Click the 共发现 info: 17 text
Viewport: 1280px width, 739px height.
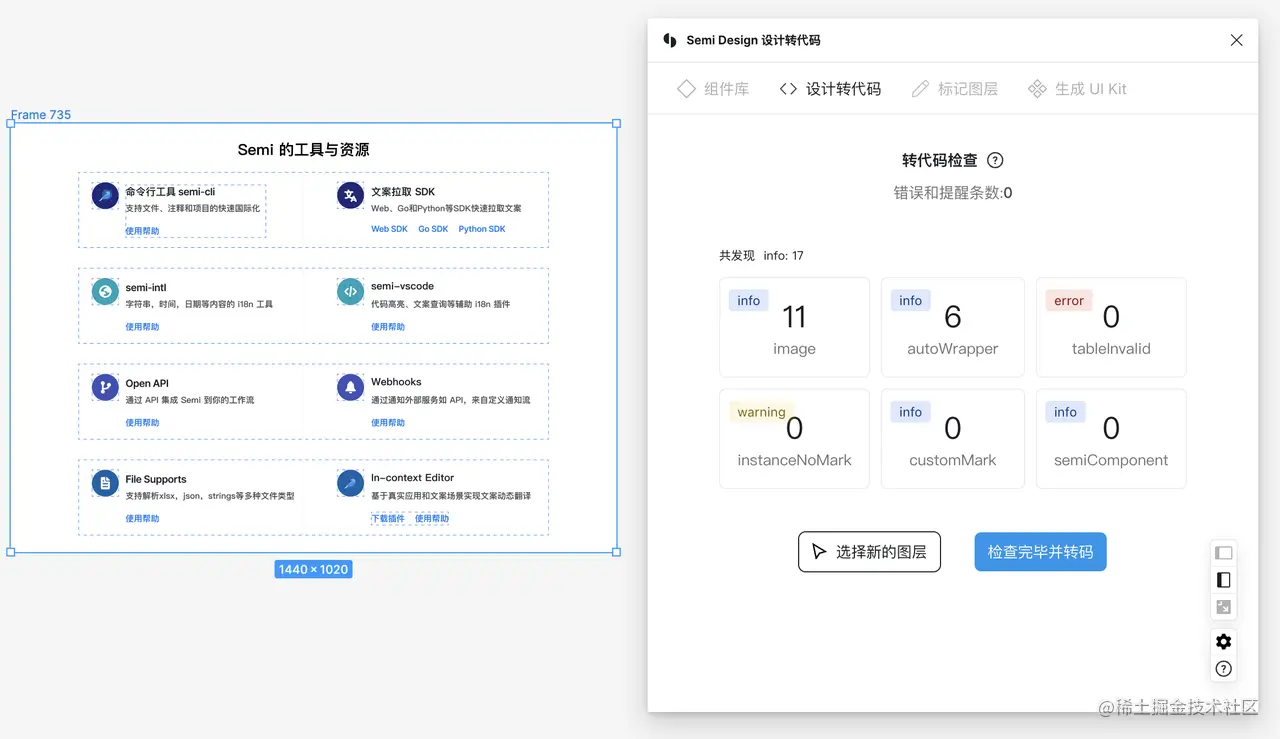click(761, 256)
